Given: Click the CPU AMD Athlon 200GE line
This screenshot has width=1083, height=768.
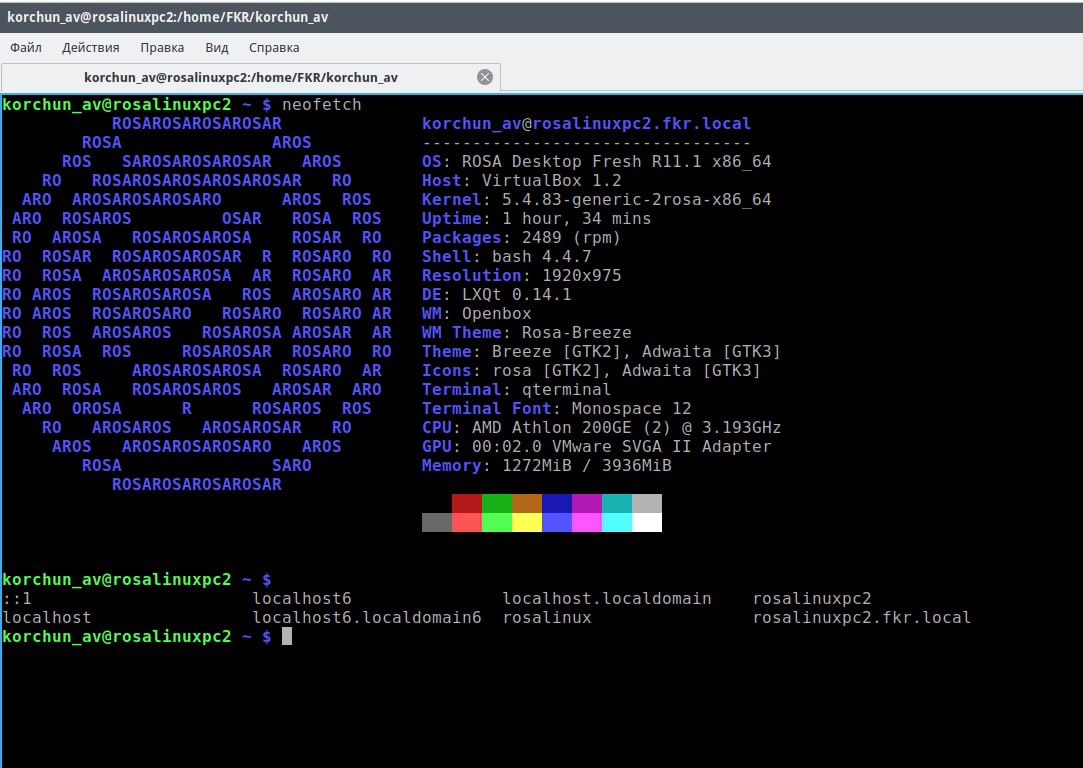Looking at the screenshot, I should [x=602, y=428].
